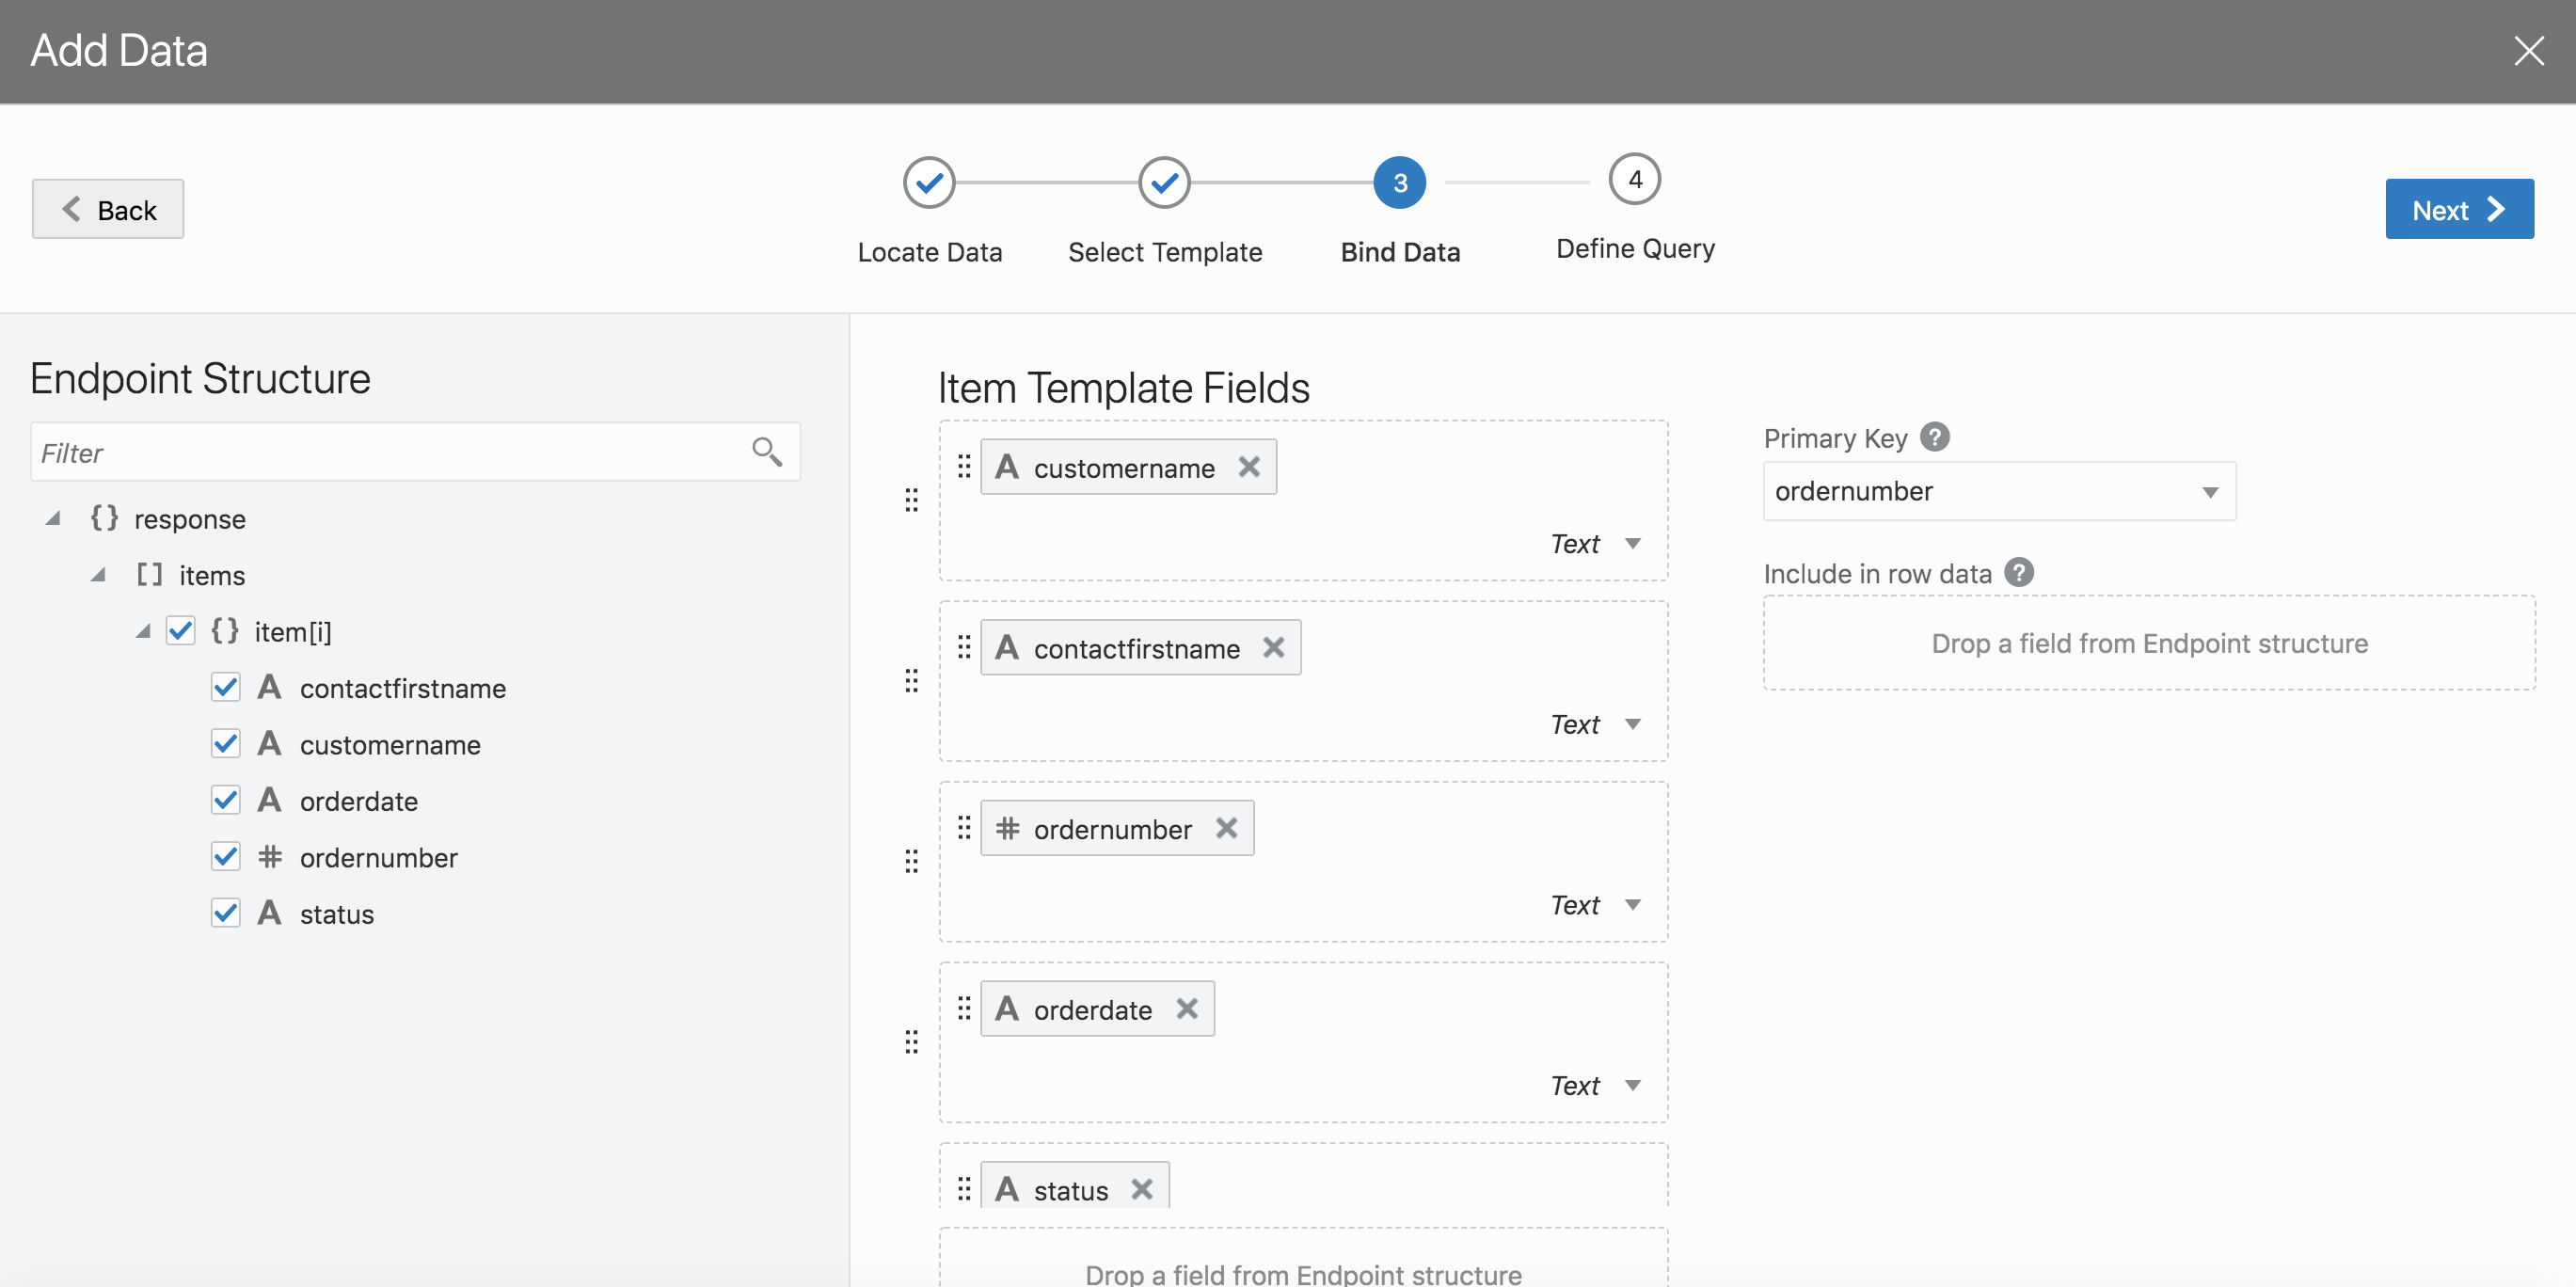Image resolution: width=2576 pixels, height=1287 pixels.
Task: Grab inner drag handle of orderdate chip
Action: 964,1009
